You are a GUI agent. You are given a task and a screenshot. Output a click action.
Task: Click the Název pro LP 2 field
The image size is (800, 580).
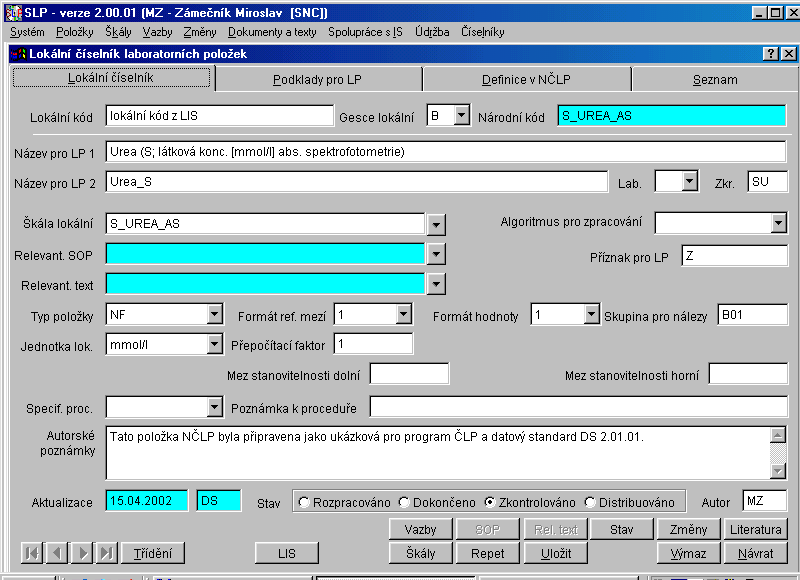(x=355, y=182)
